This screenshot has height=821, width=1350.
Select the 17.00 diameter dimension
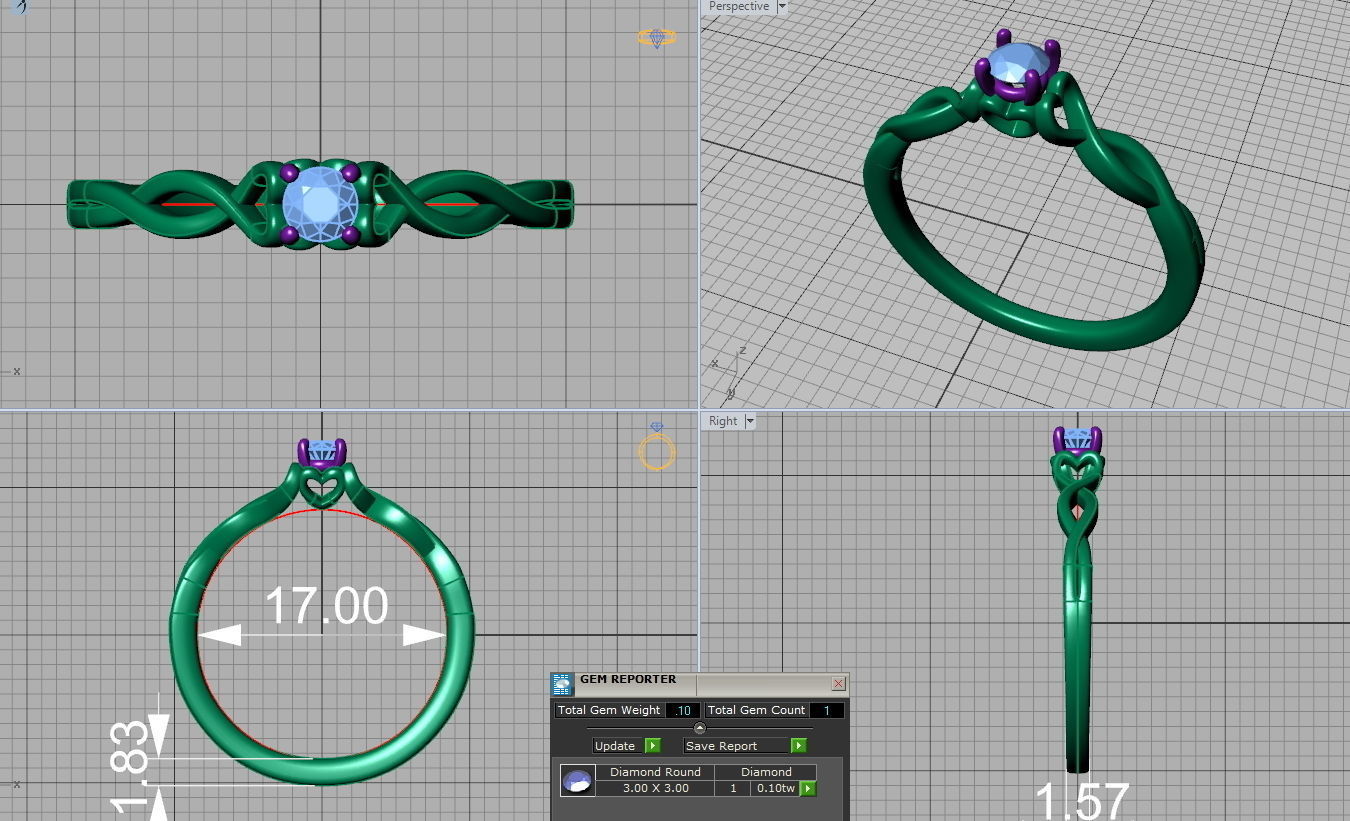tap(326, 607)
